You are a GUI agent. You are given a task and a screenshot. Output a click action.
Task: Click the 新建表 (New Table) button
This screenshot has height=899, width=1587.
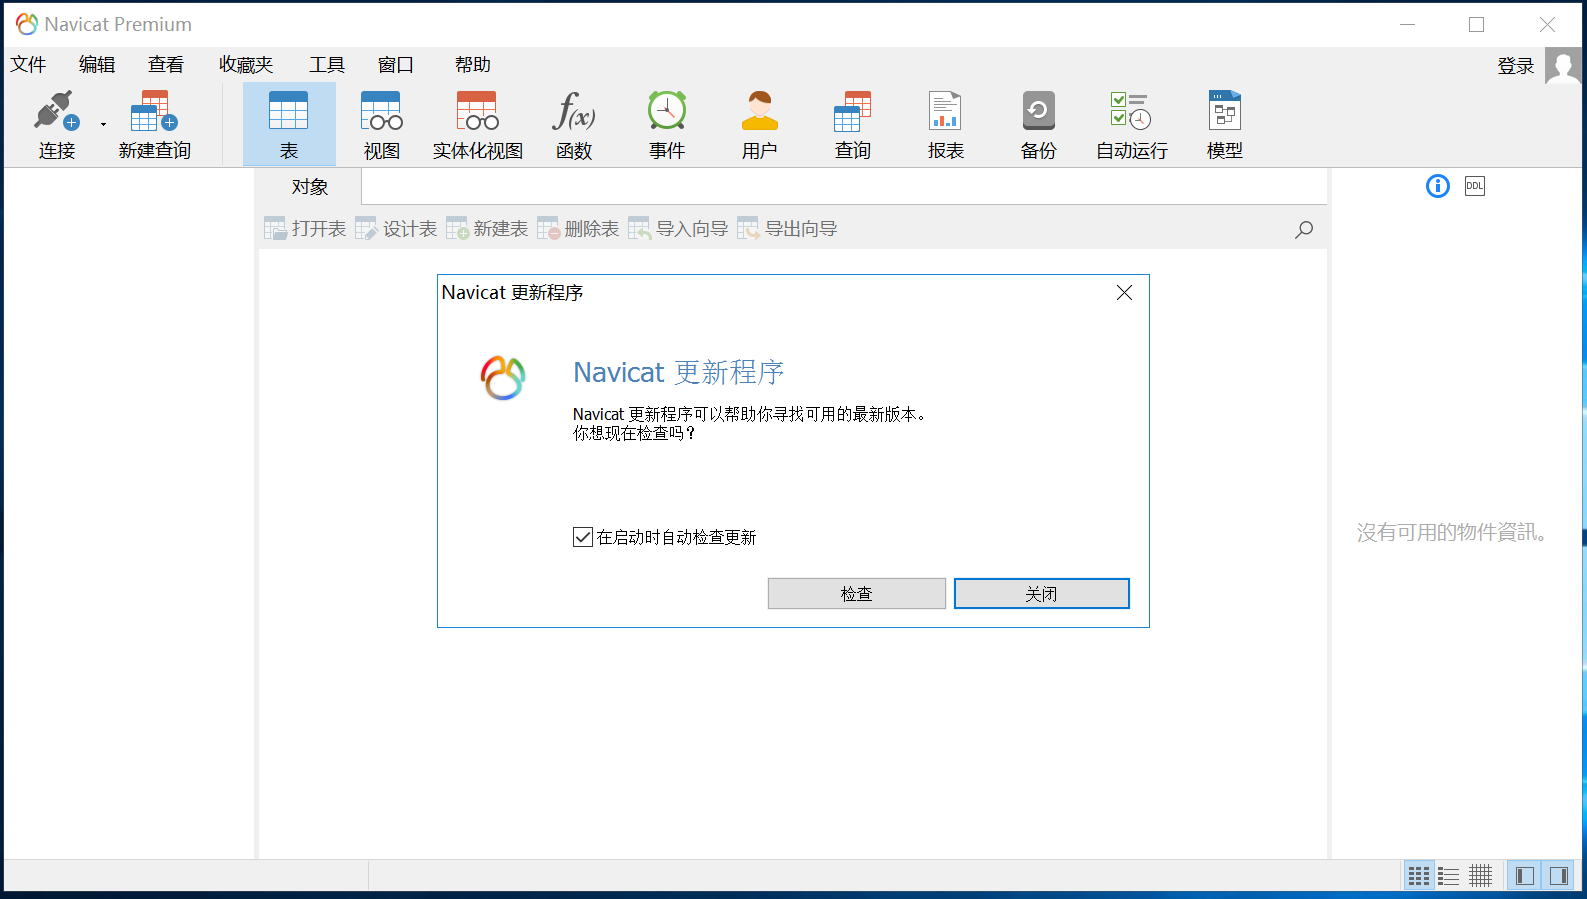click(487, 229)
